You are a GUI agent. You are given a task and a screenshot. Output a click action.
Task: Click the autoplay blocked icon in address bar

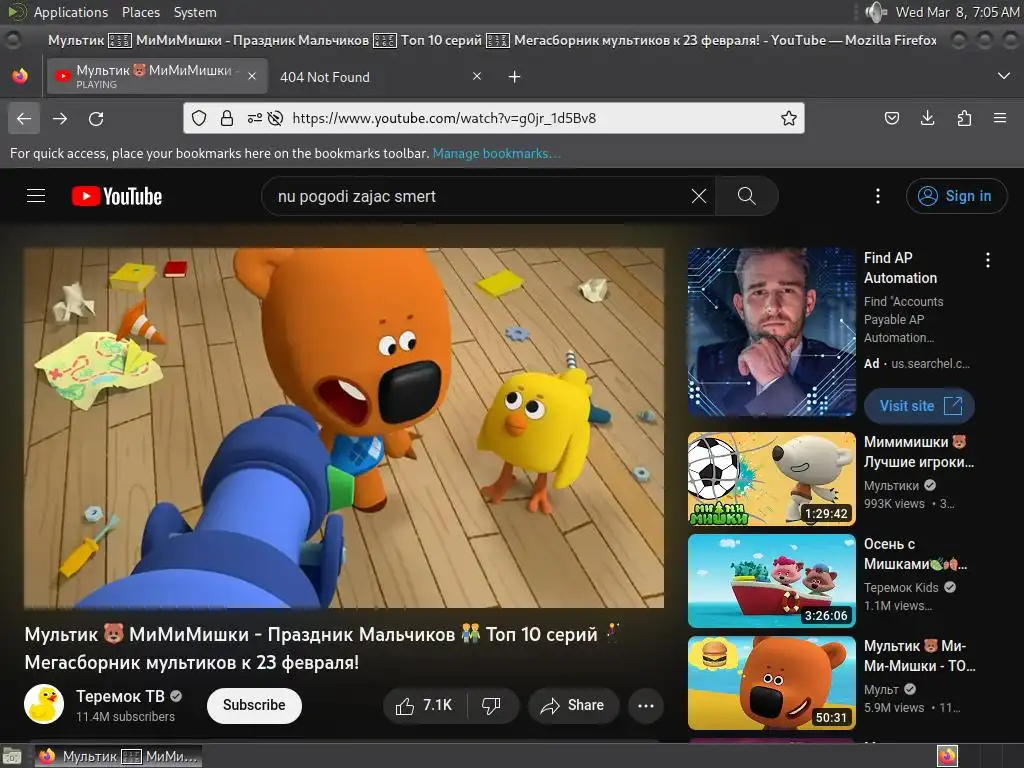[276, 118]
